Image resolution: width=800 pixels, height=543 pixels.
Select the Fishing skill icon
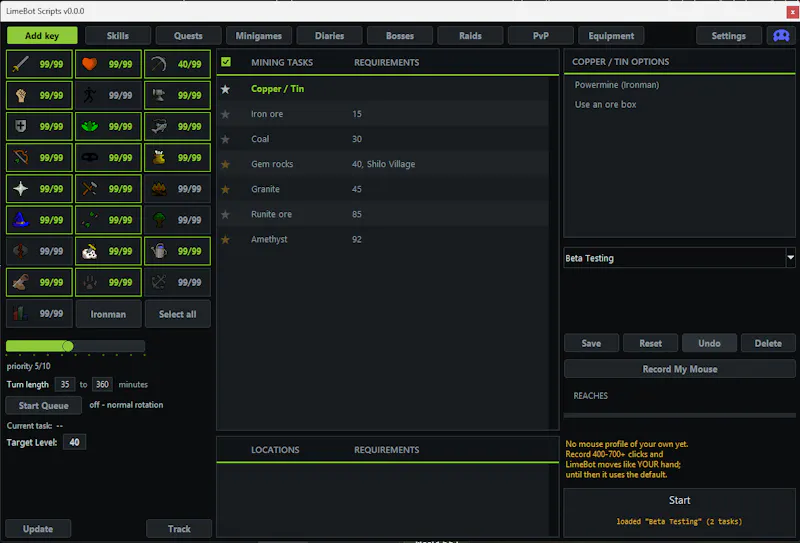pyautogui.click(x=159, y=127)
